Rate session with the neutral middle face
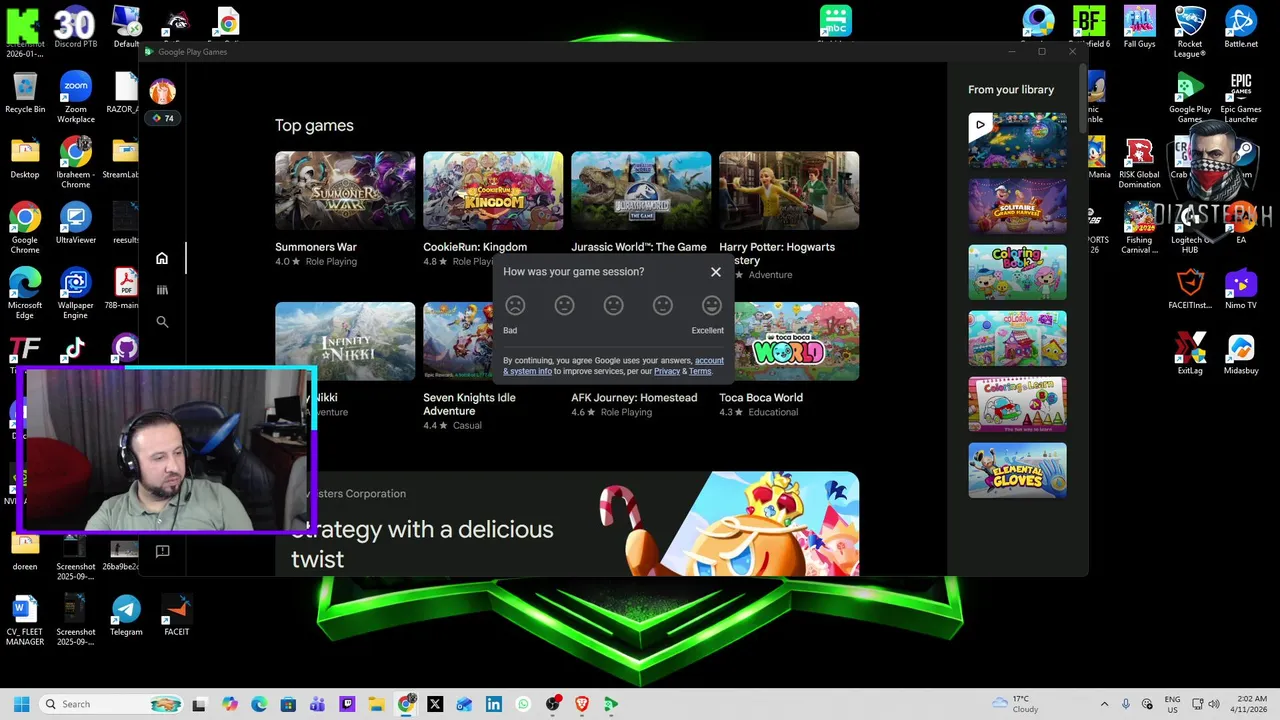 coord(613,305)
